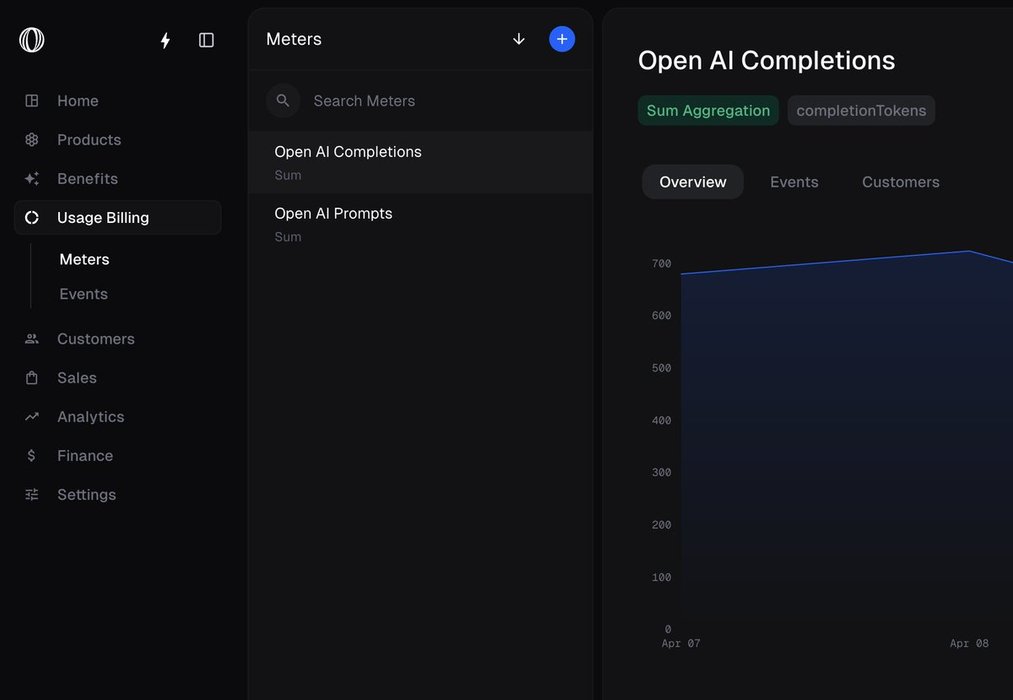
Task: Click the Products cube icon
Action: tap(32, 140)
